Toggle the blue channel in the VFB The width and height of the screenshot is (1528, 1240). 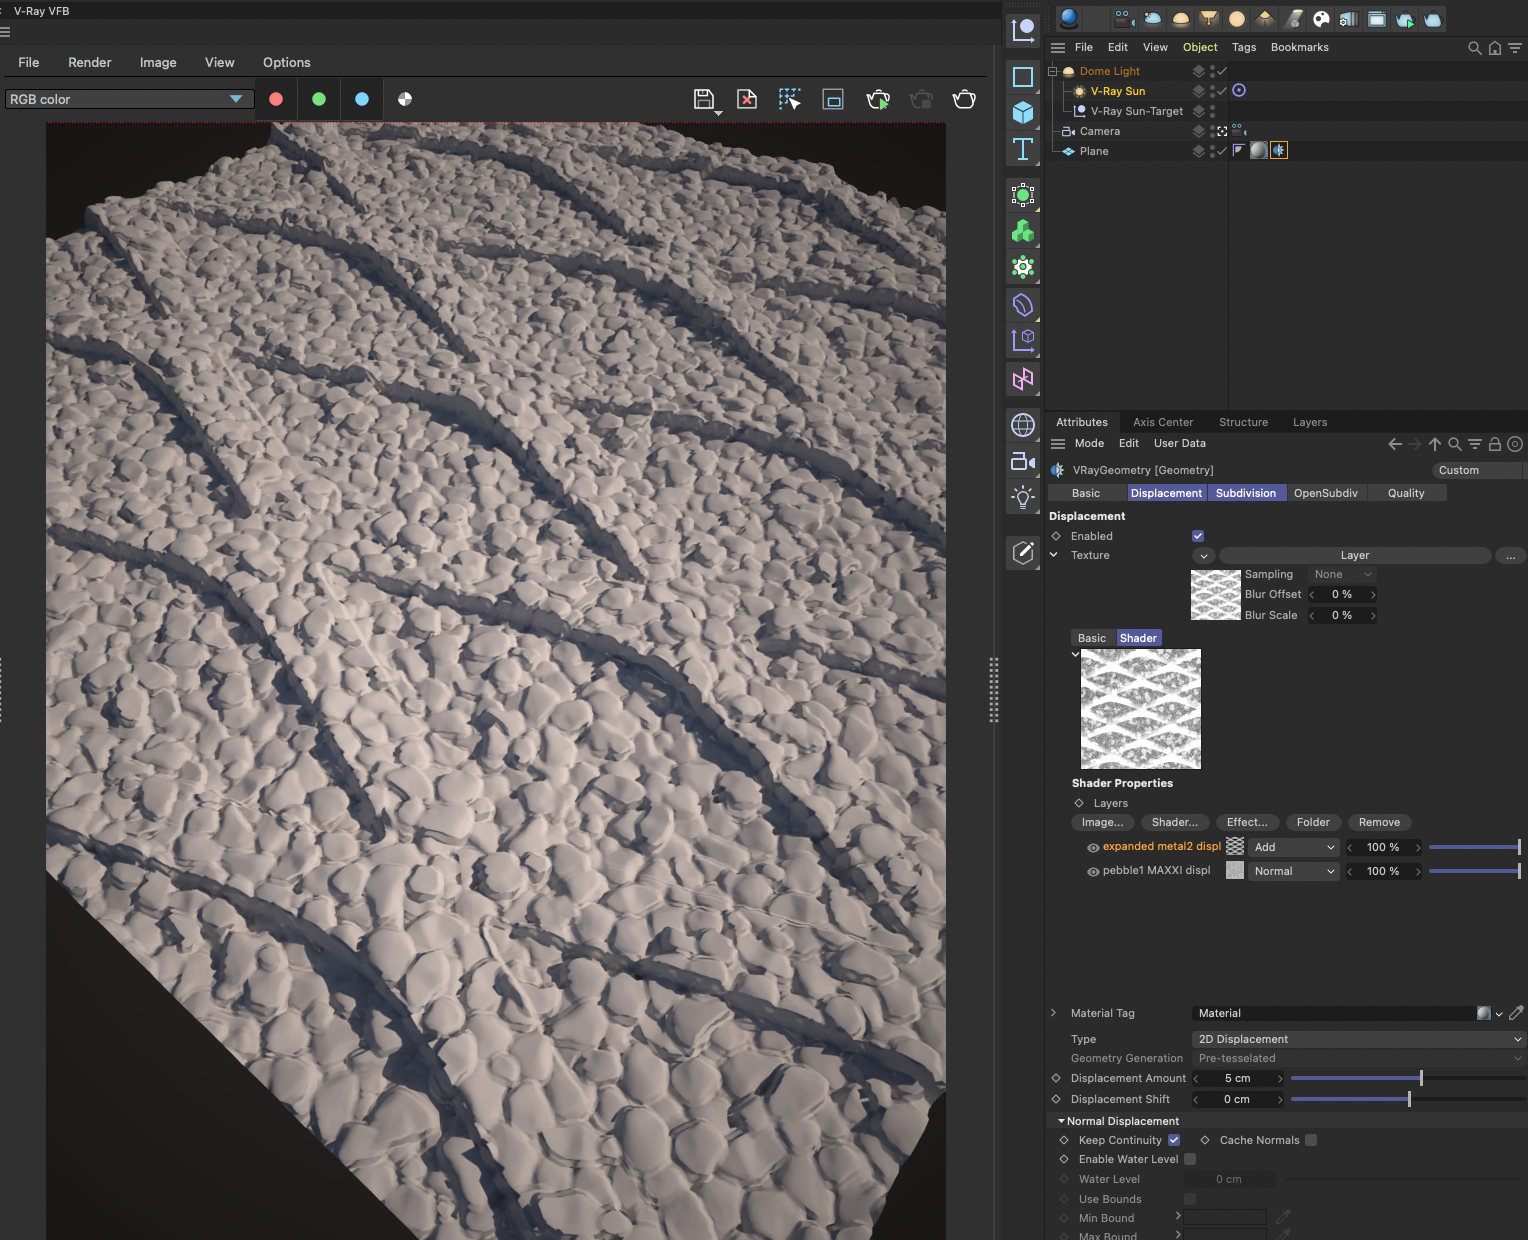coord(362,99)
